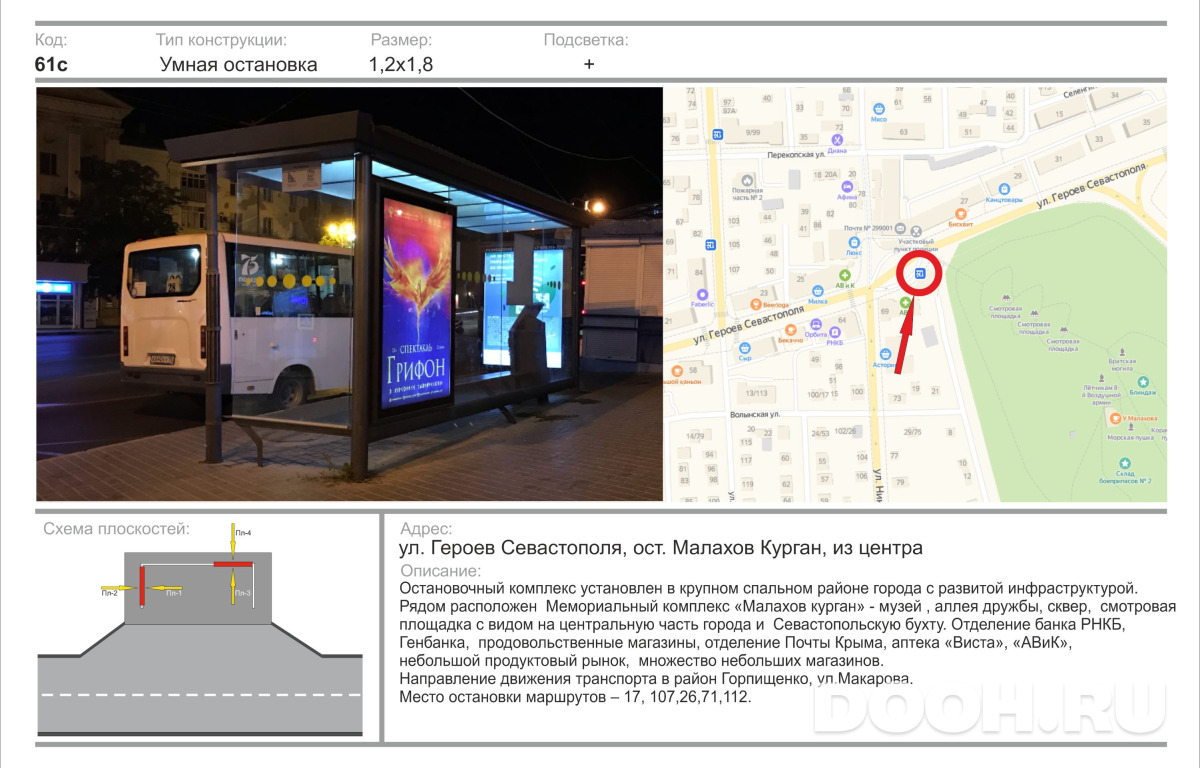Click the Перекопская ул. street label

point(795,156)
